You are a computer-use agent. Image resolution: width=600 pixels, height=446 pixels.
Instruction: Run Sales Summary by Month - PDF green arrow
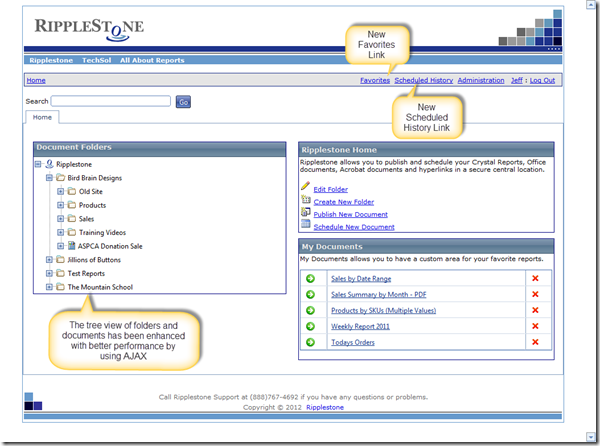(310, 295)
